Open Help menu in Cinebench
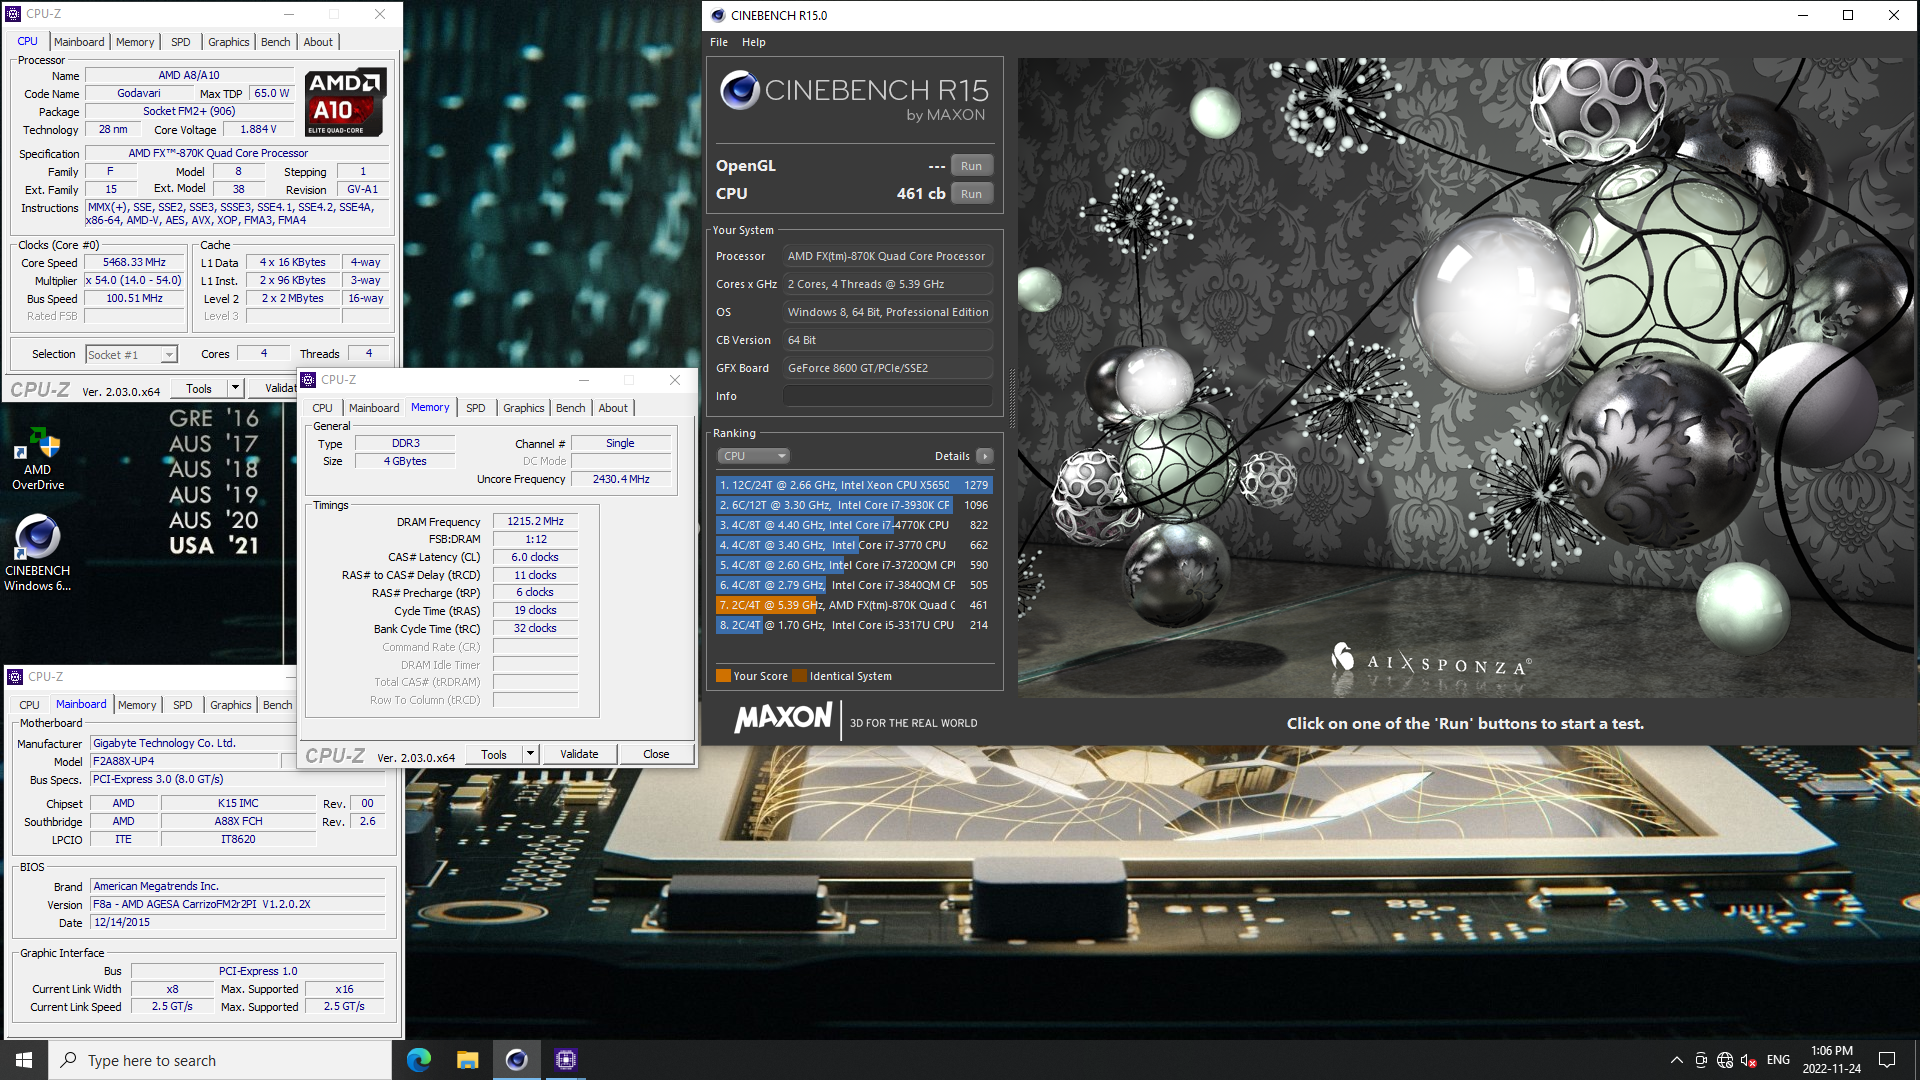The image size is (1920, 1080). [x=754, y=42]
